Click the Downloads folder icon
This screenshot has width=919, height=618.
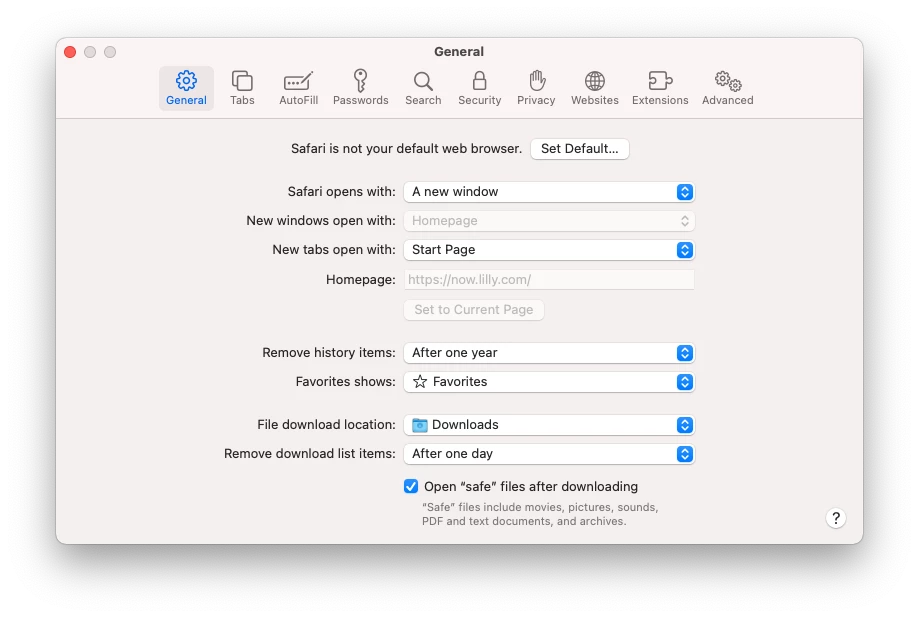point(420,425)
